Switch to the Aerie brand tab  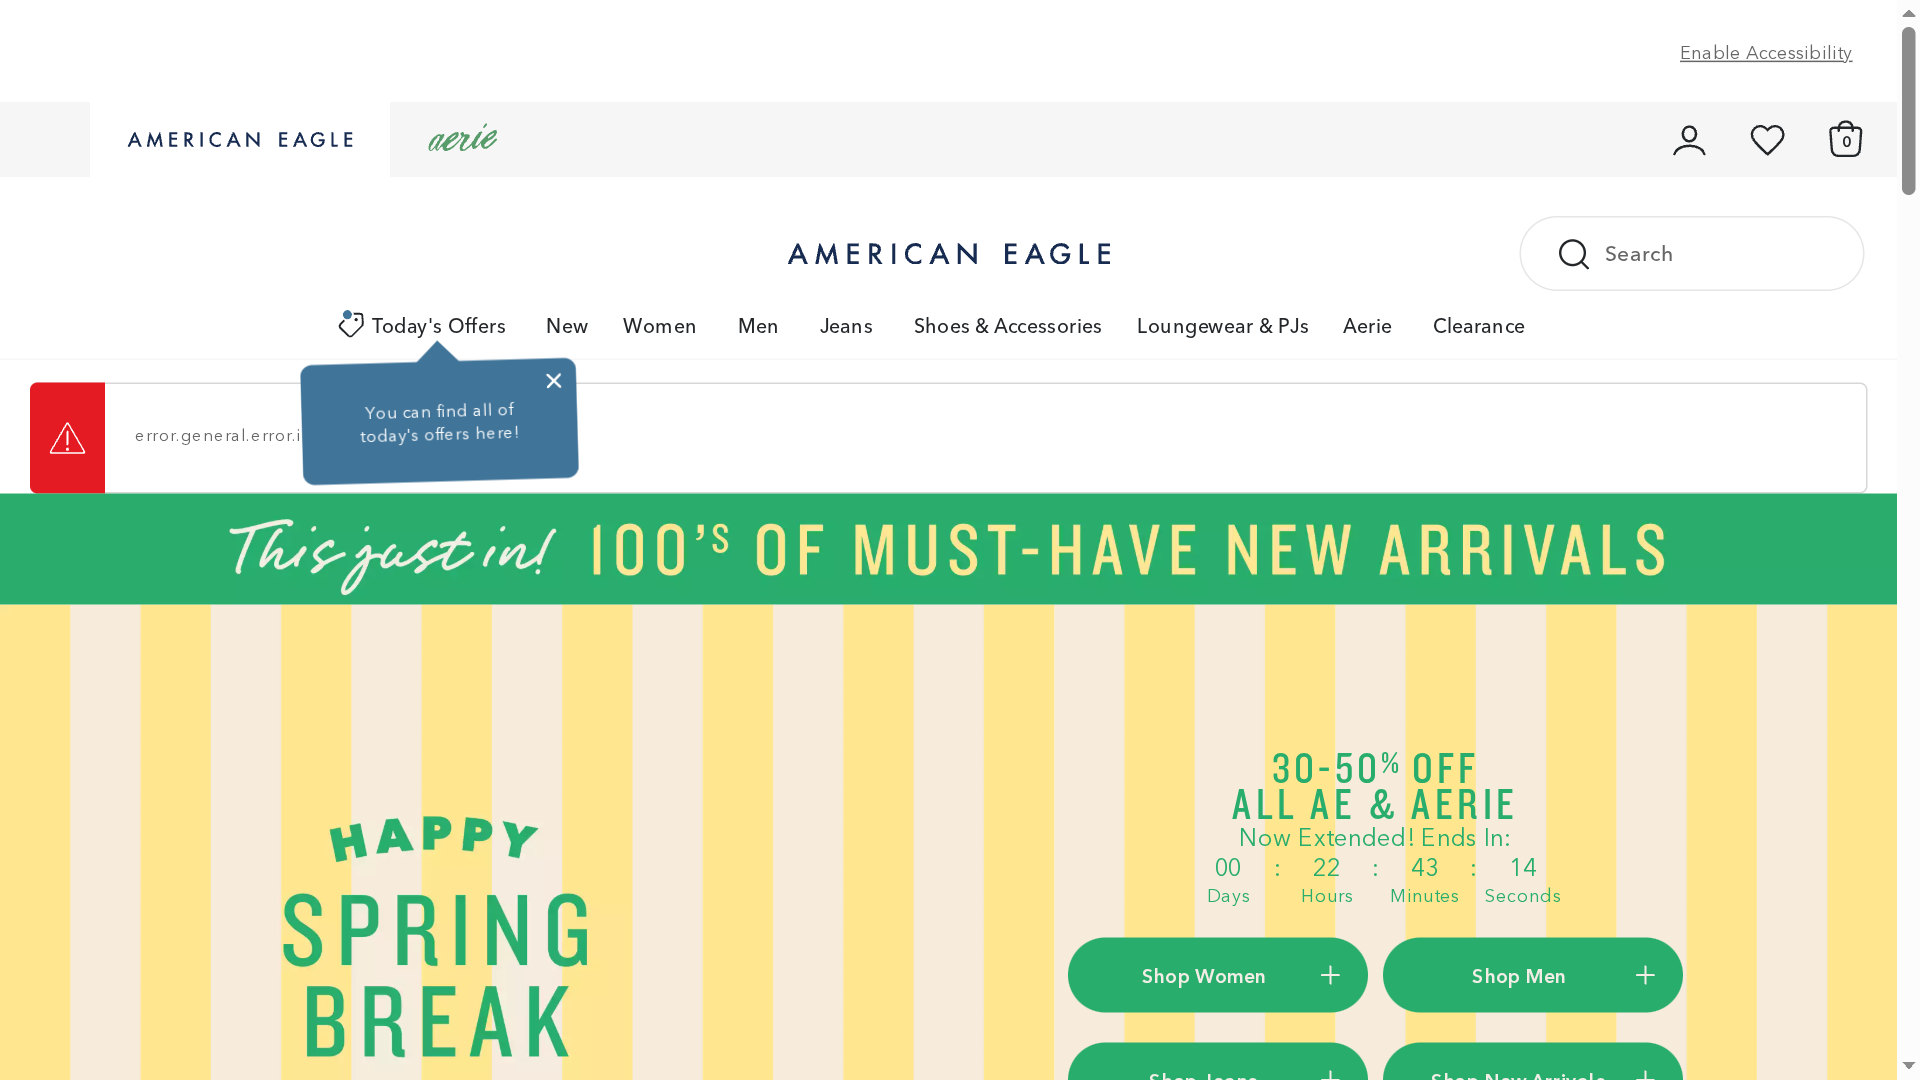463,139
